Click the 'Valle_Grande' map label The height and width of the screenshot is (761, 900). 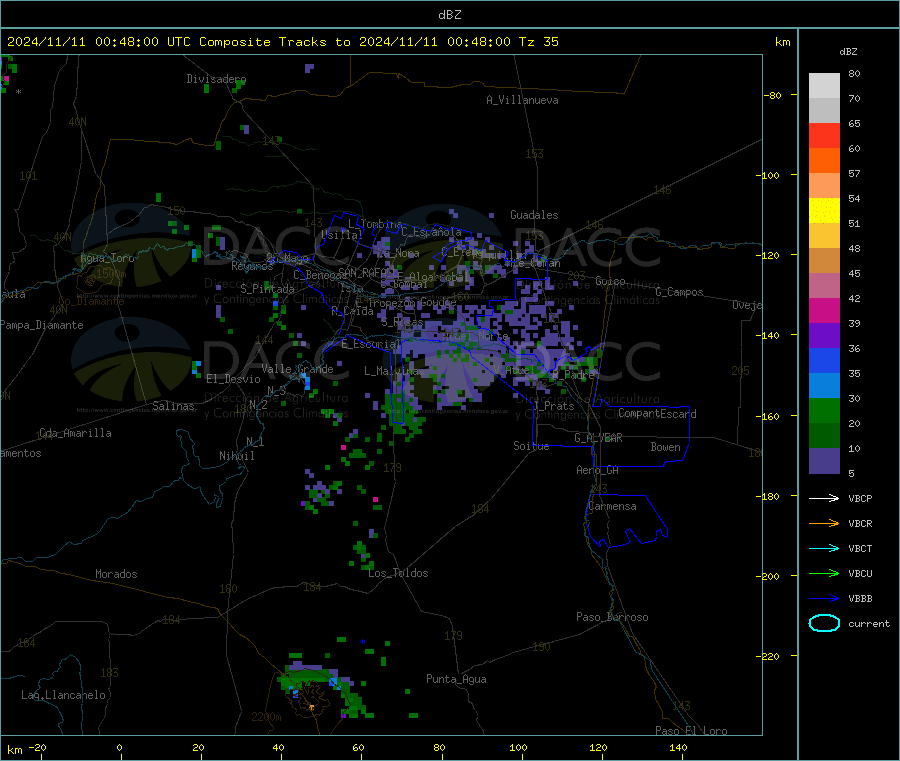pyautogui.click(x=297, y=369)
